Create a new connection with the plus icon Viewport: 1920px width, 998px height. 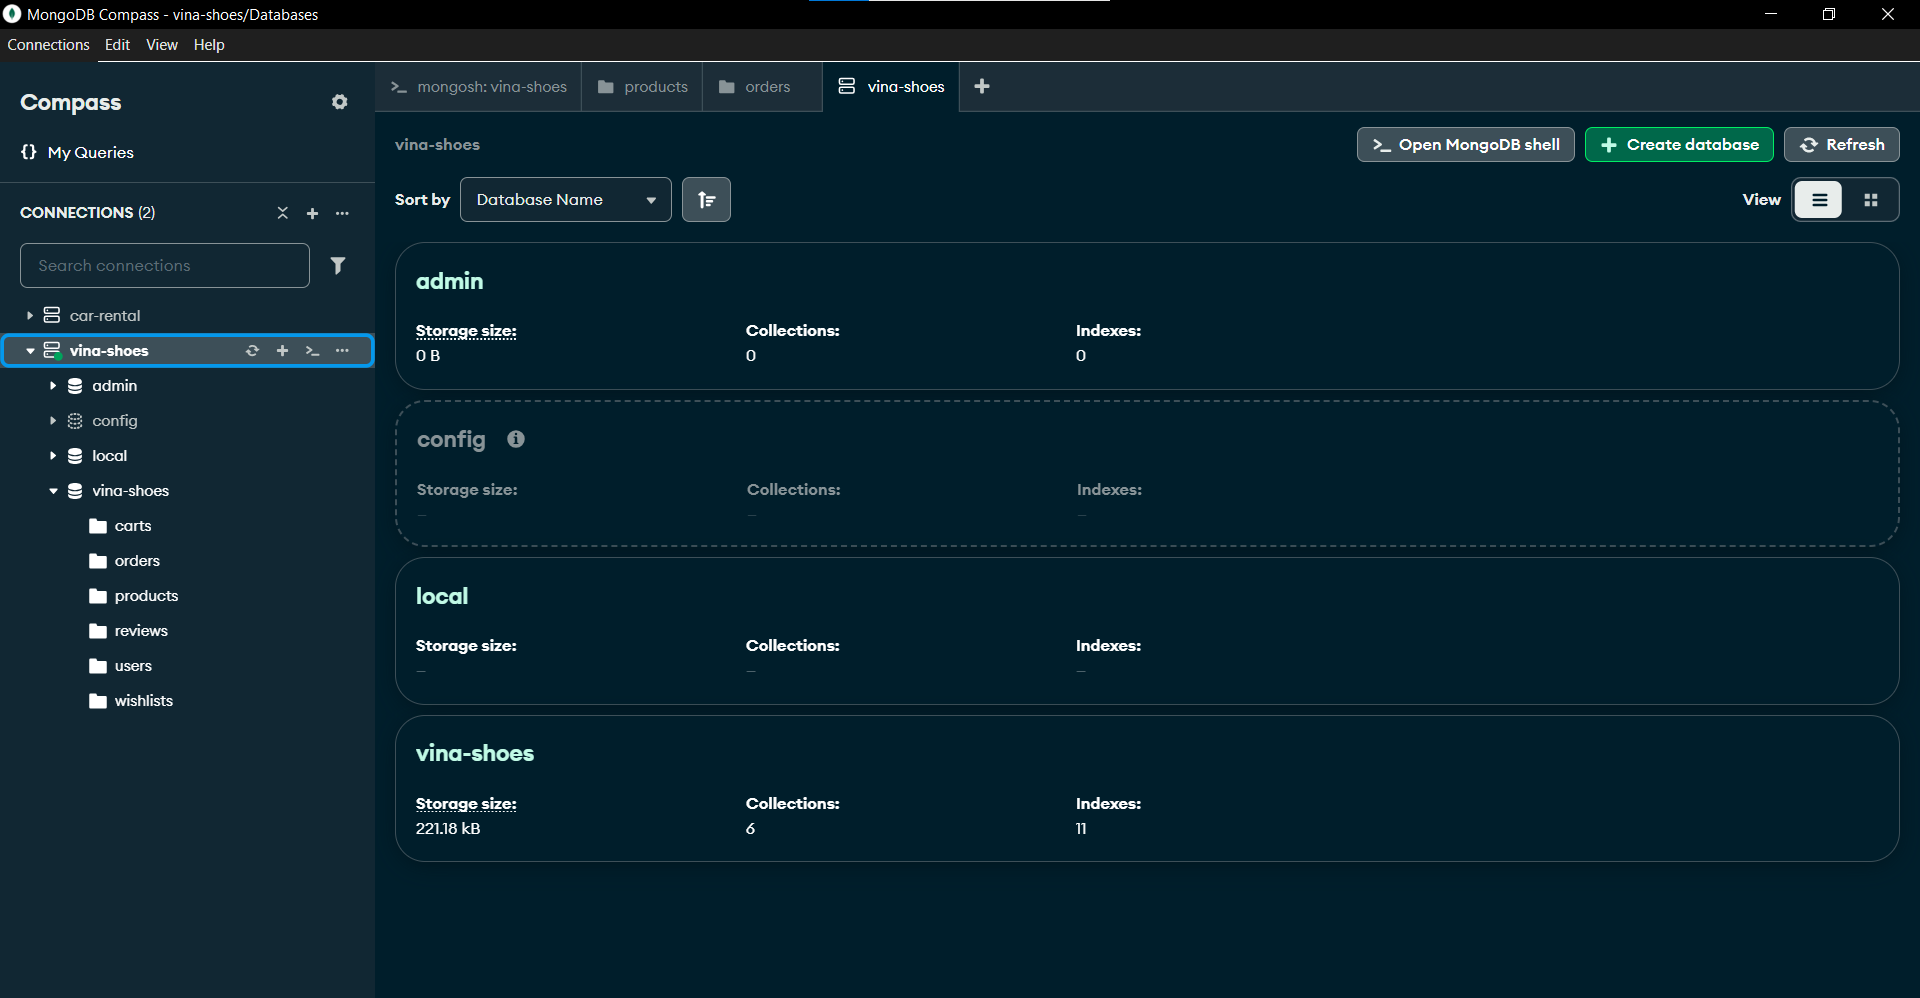pos(312,213)
